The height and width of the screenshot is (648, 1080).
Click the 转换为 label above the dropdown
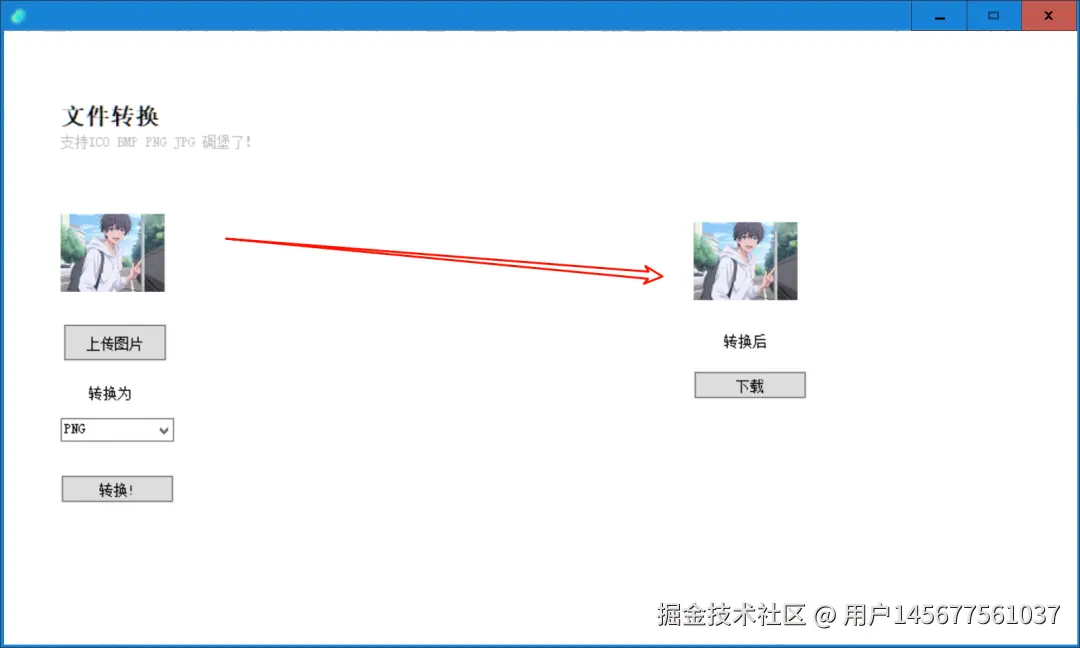click(x=110, y=393)
